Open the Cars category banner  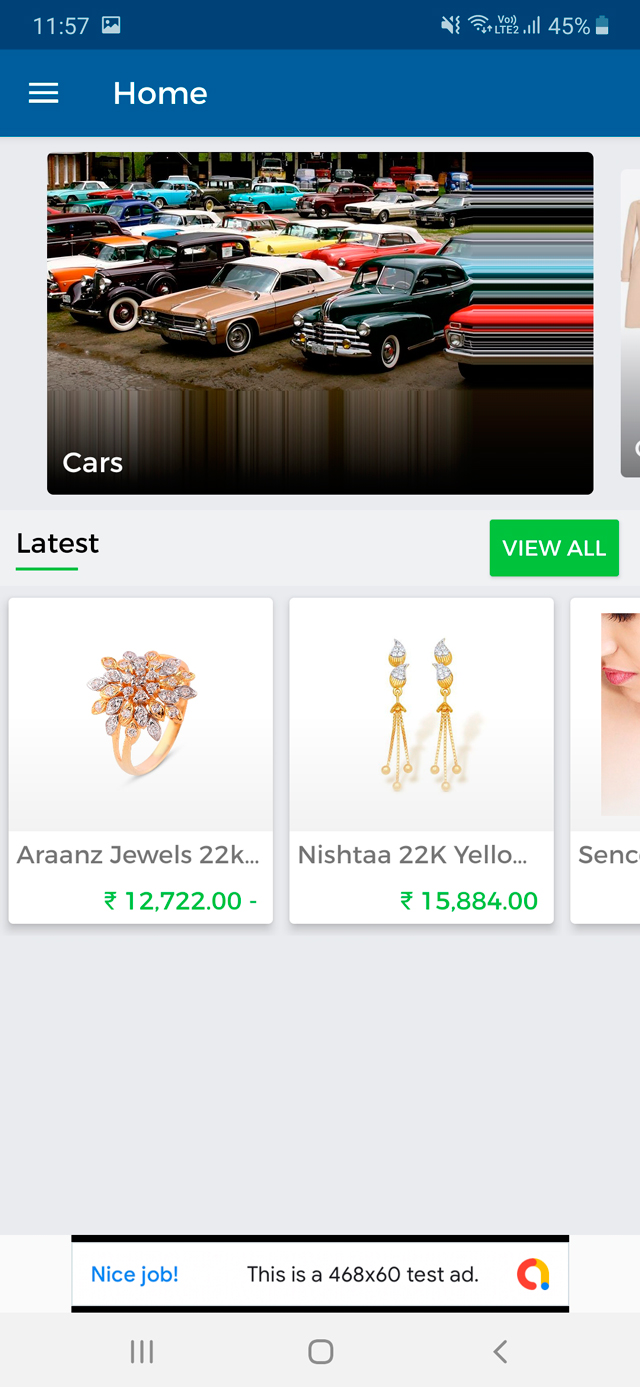coord(320,322)
